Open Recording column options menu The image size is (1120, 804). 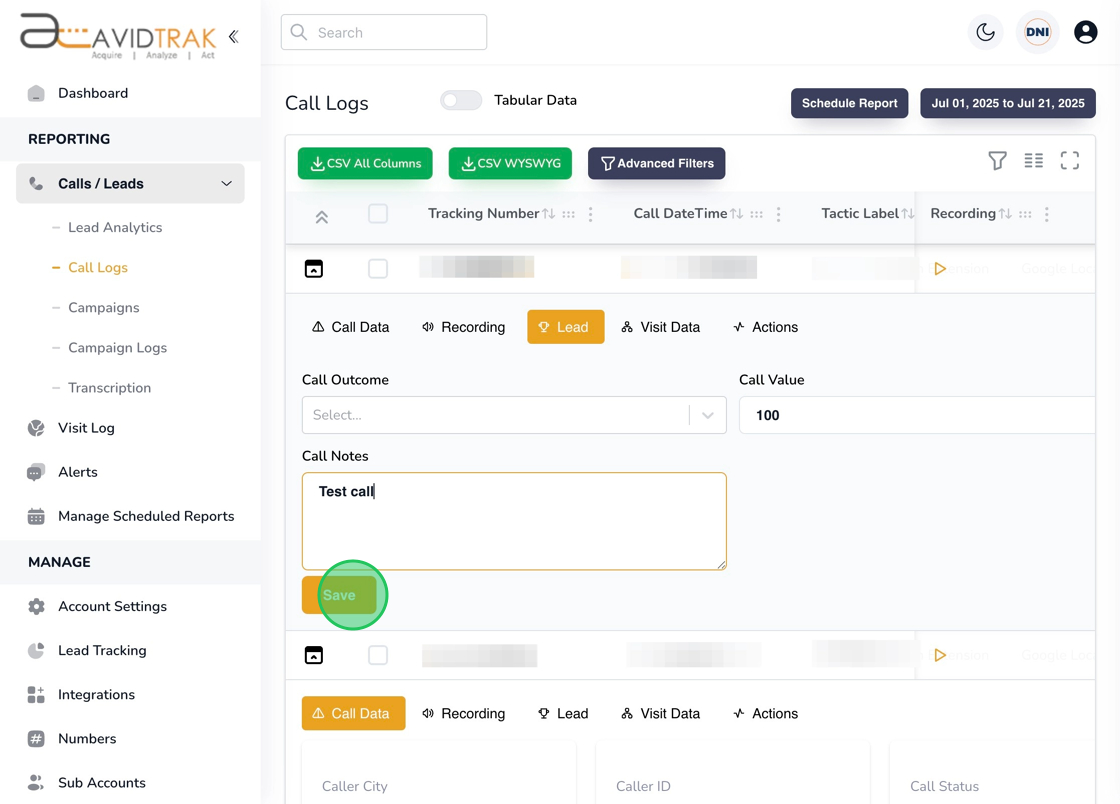coord(1046,214)
